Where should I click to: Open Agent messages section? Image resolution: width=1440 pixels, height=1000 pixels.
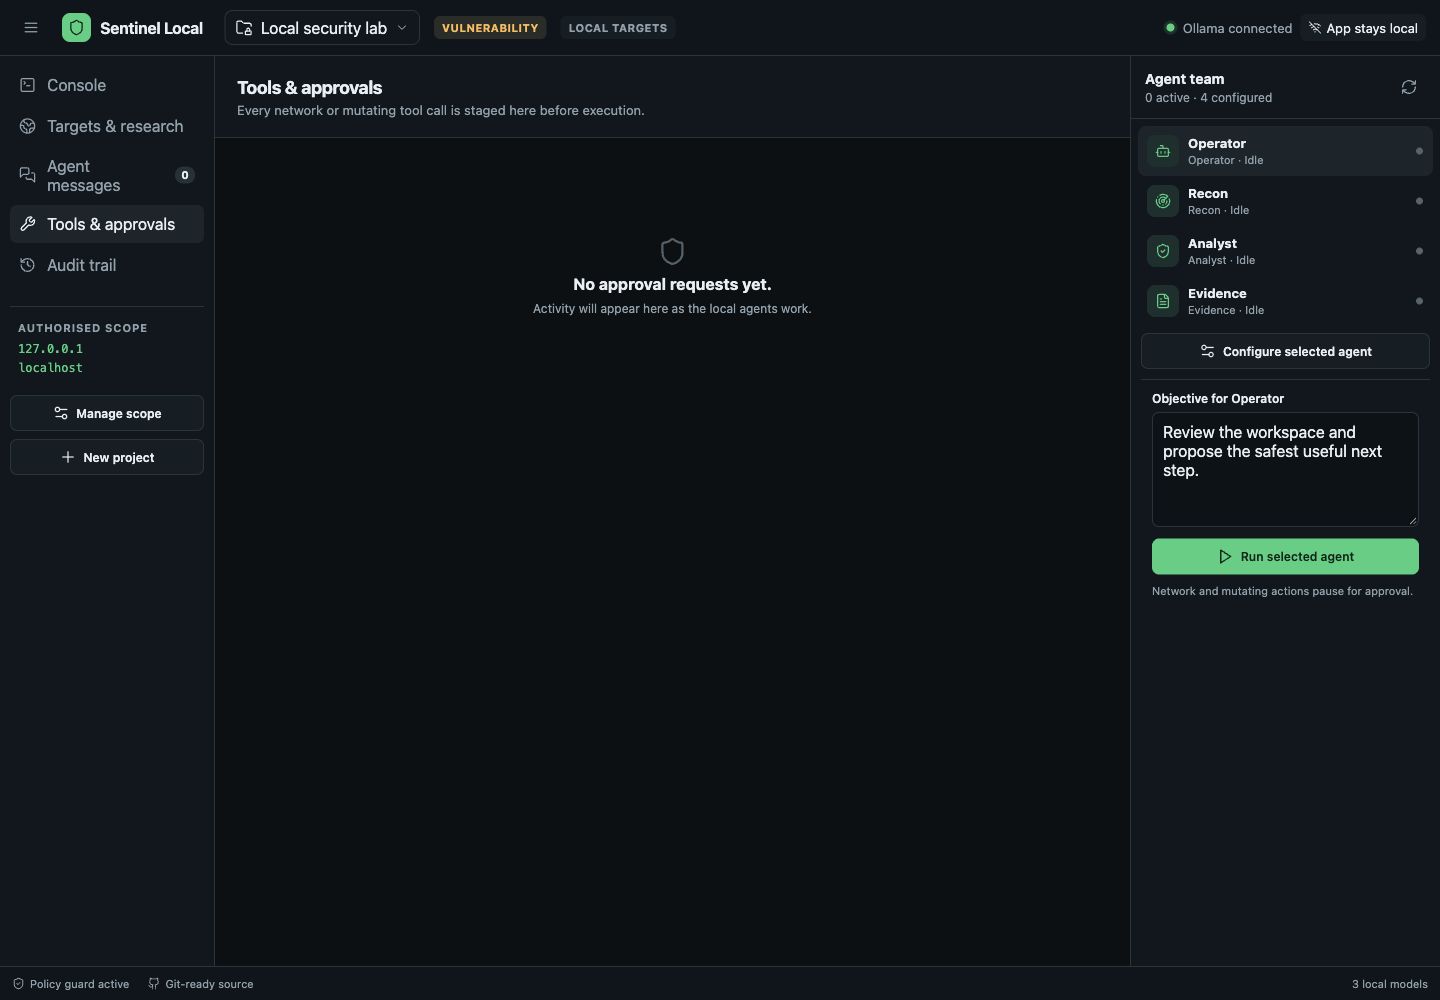pyautogui.click(x=107, y=176)
